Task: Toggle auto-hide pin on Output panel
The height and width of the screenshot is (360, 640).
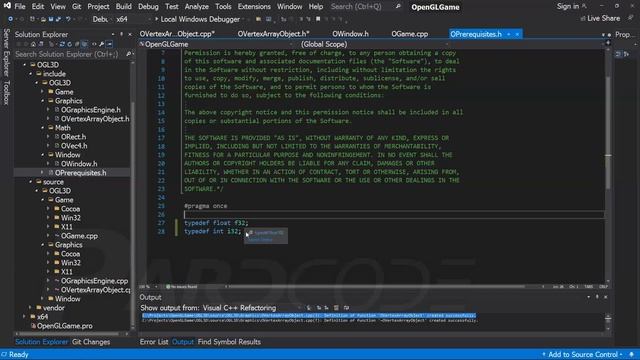Action: pos(597,297)
